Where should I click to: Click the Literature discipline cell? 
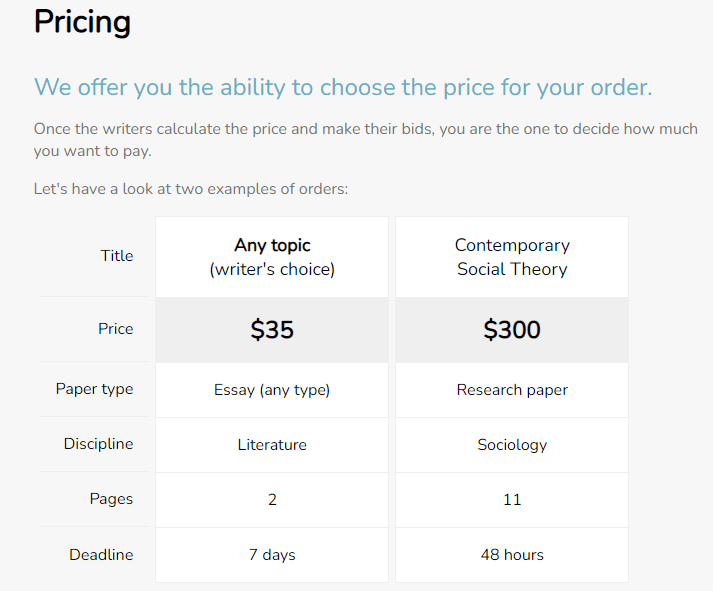tap(272, 445)
